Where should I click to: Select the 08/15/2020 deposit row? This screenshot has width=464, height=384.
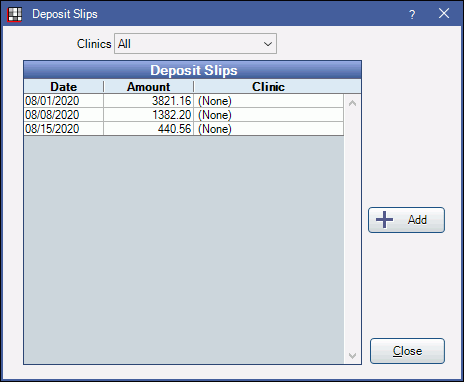pyautogui.click(x=184, y=129)
